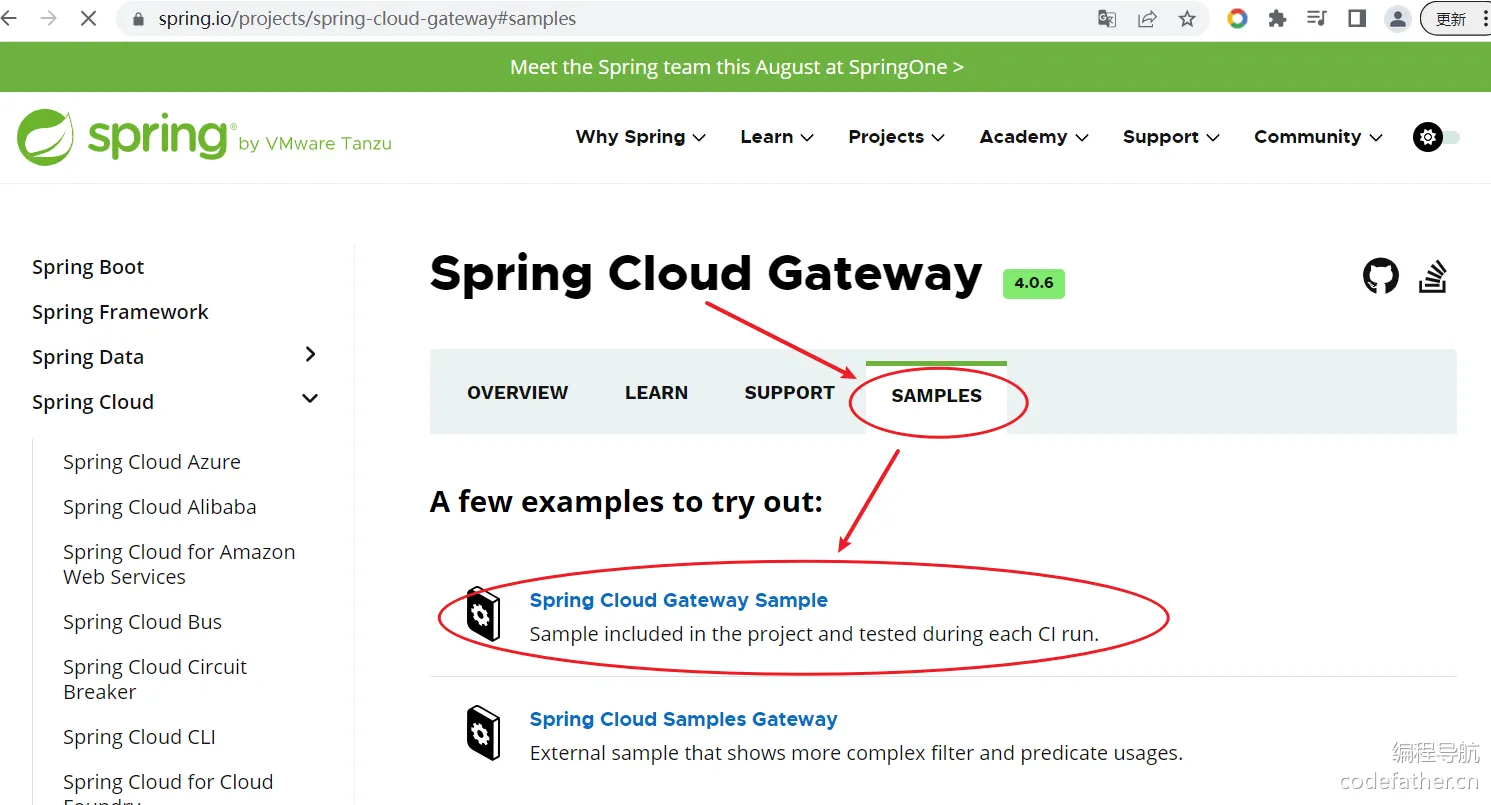Screen dimensions: 1491x805
Task: Open Spring Cloud for Amazon Web Services
Action: click(179, 564)
